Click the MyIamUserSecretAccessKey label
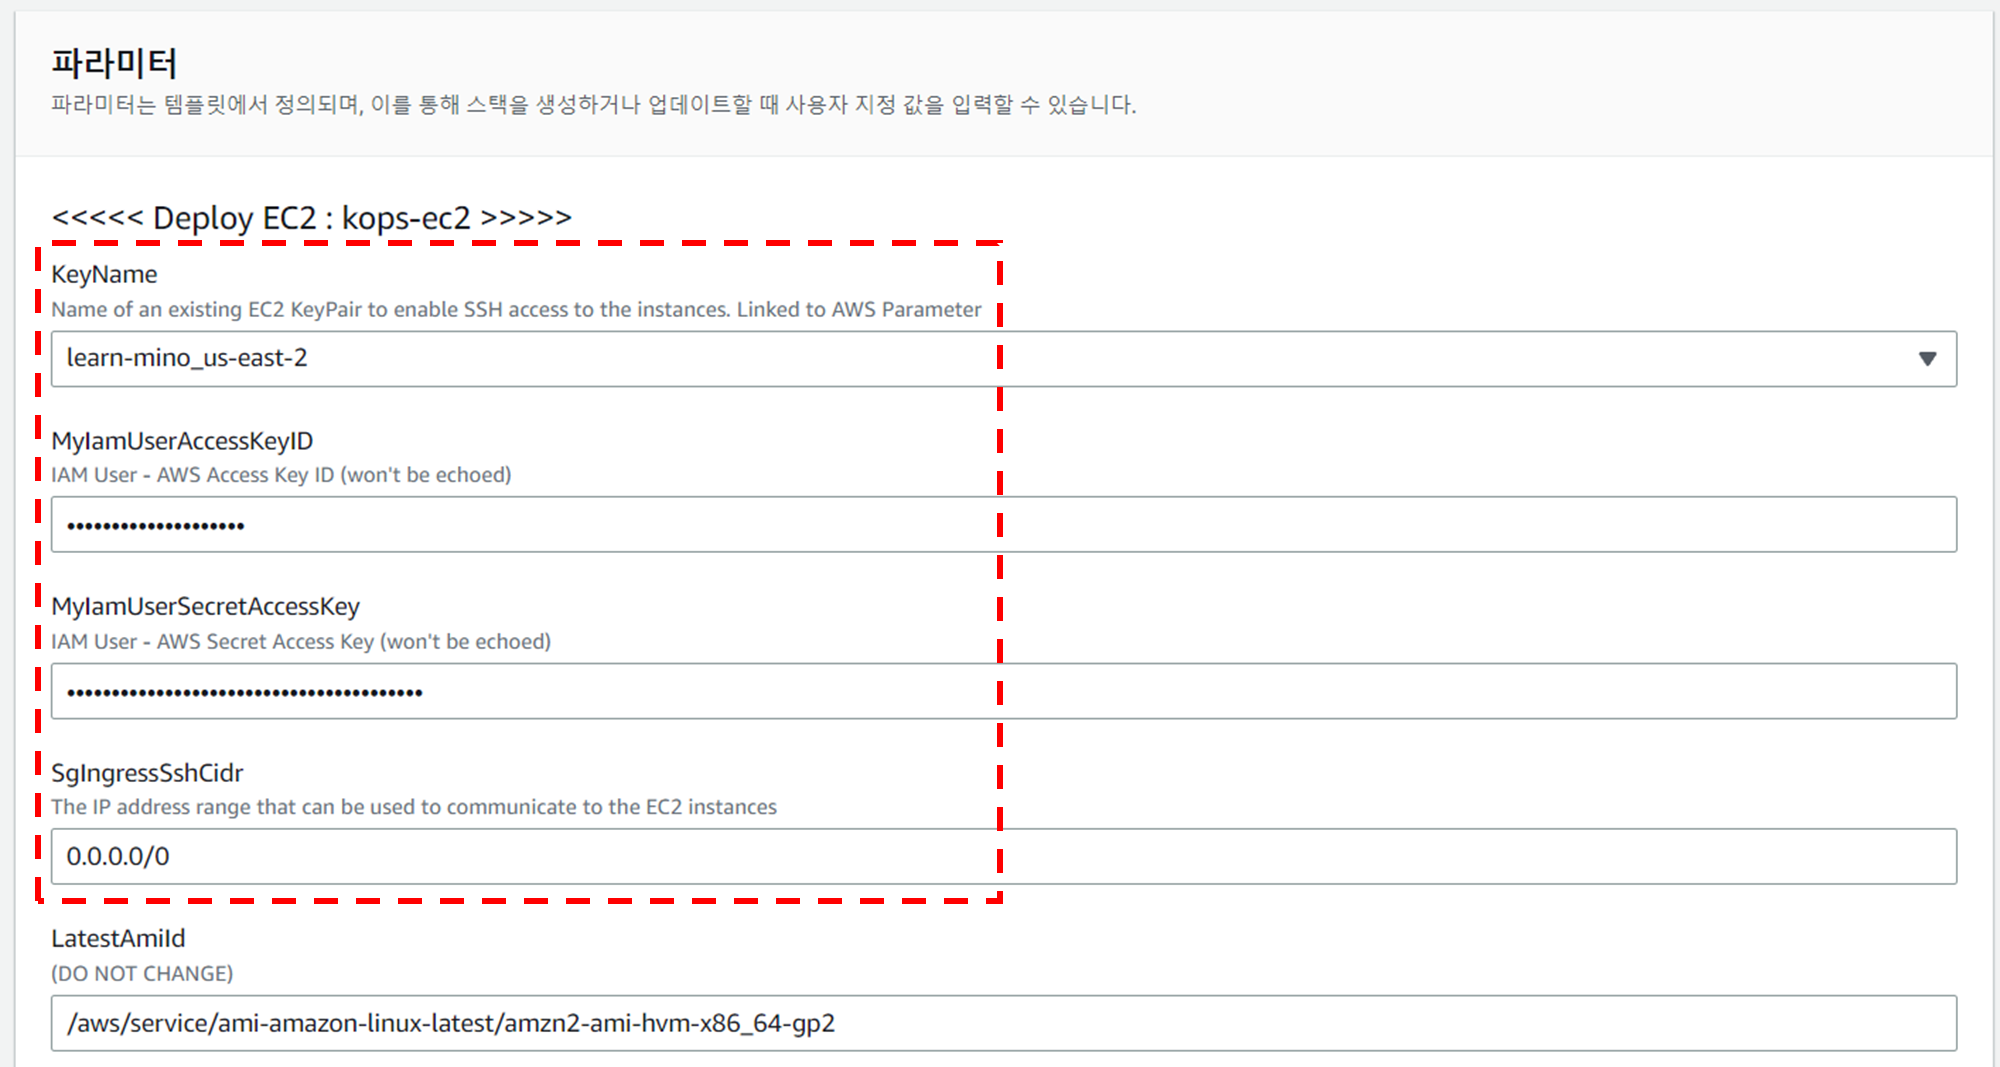 tap(205, 607)
